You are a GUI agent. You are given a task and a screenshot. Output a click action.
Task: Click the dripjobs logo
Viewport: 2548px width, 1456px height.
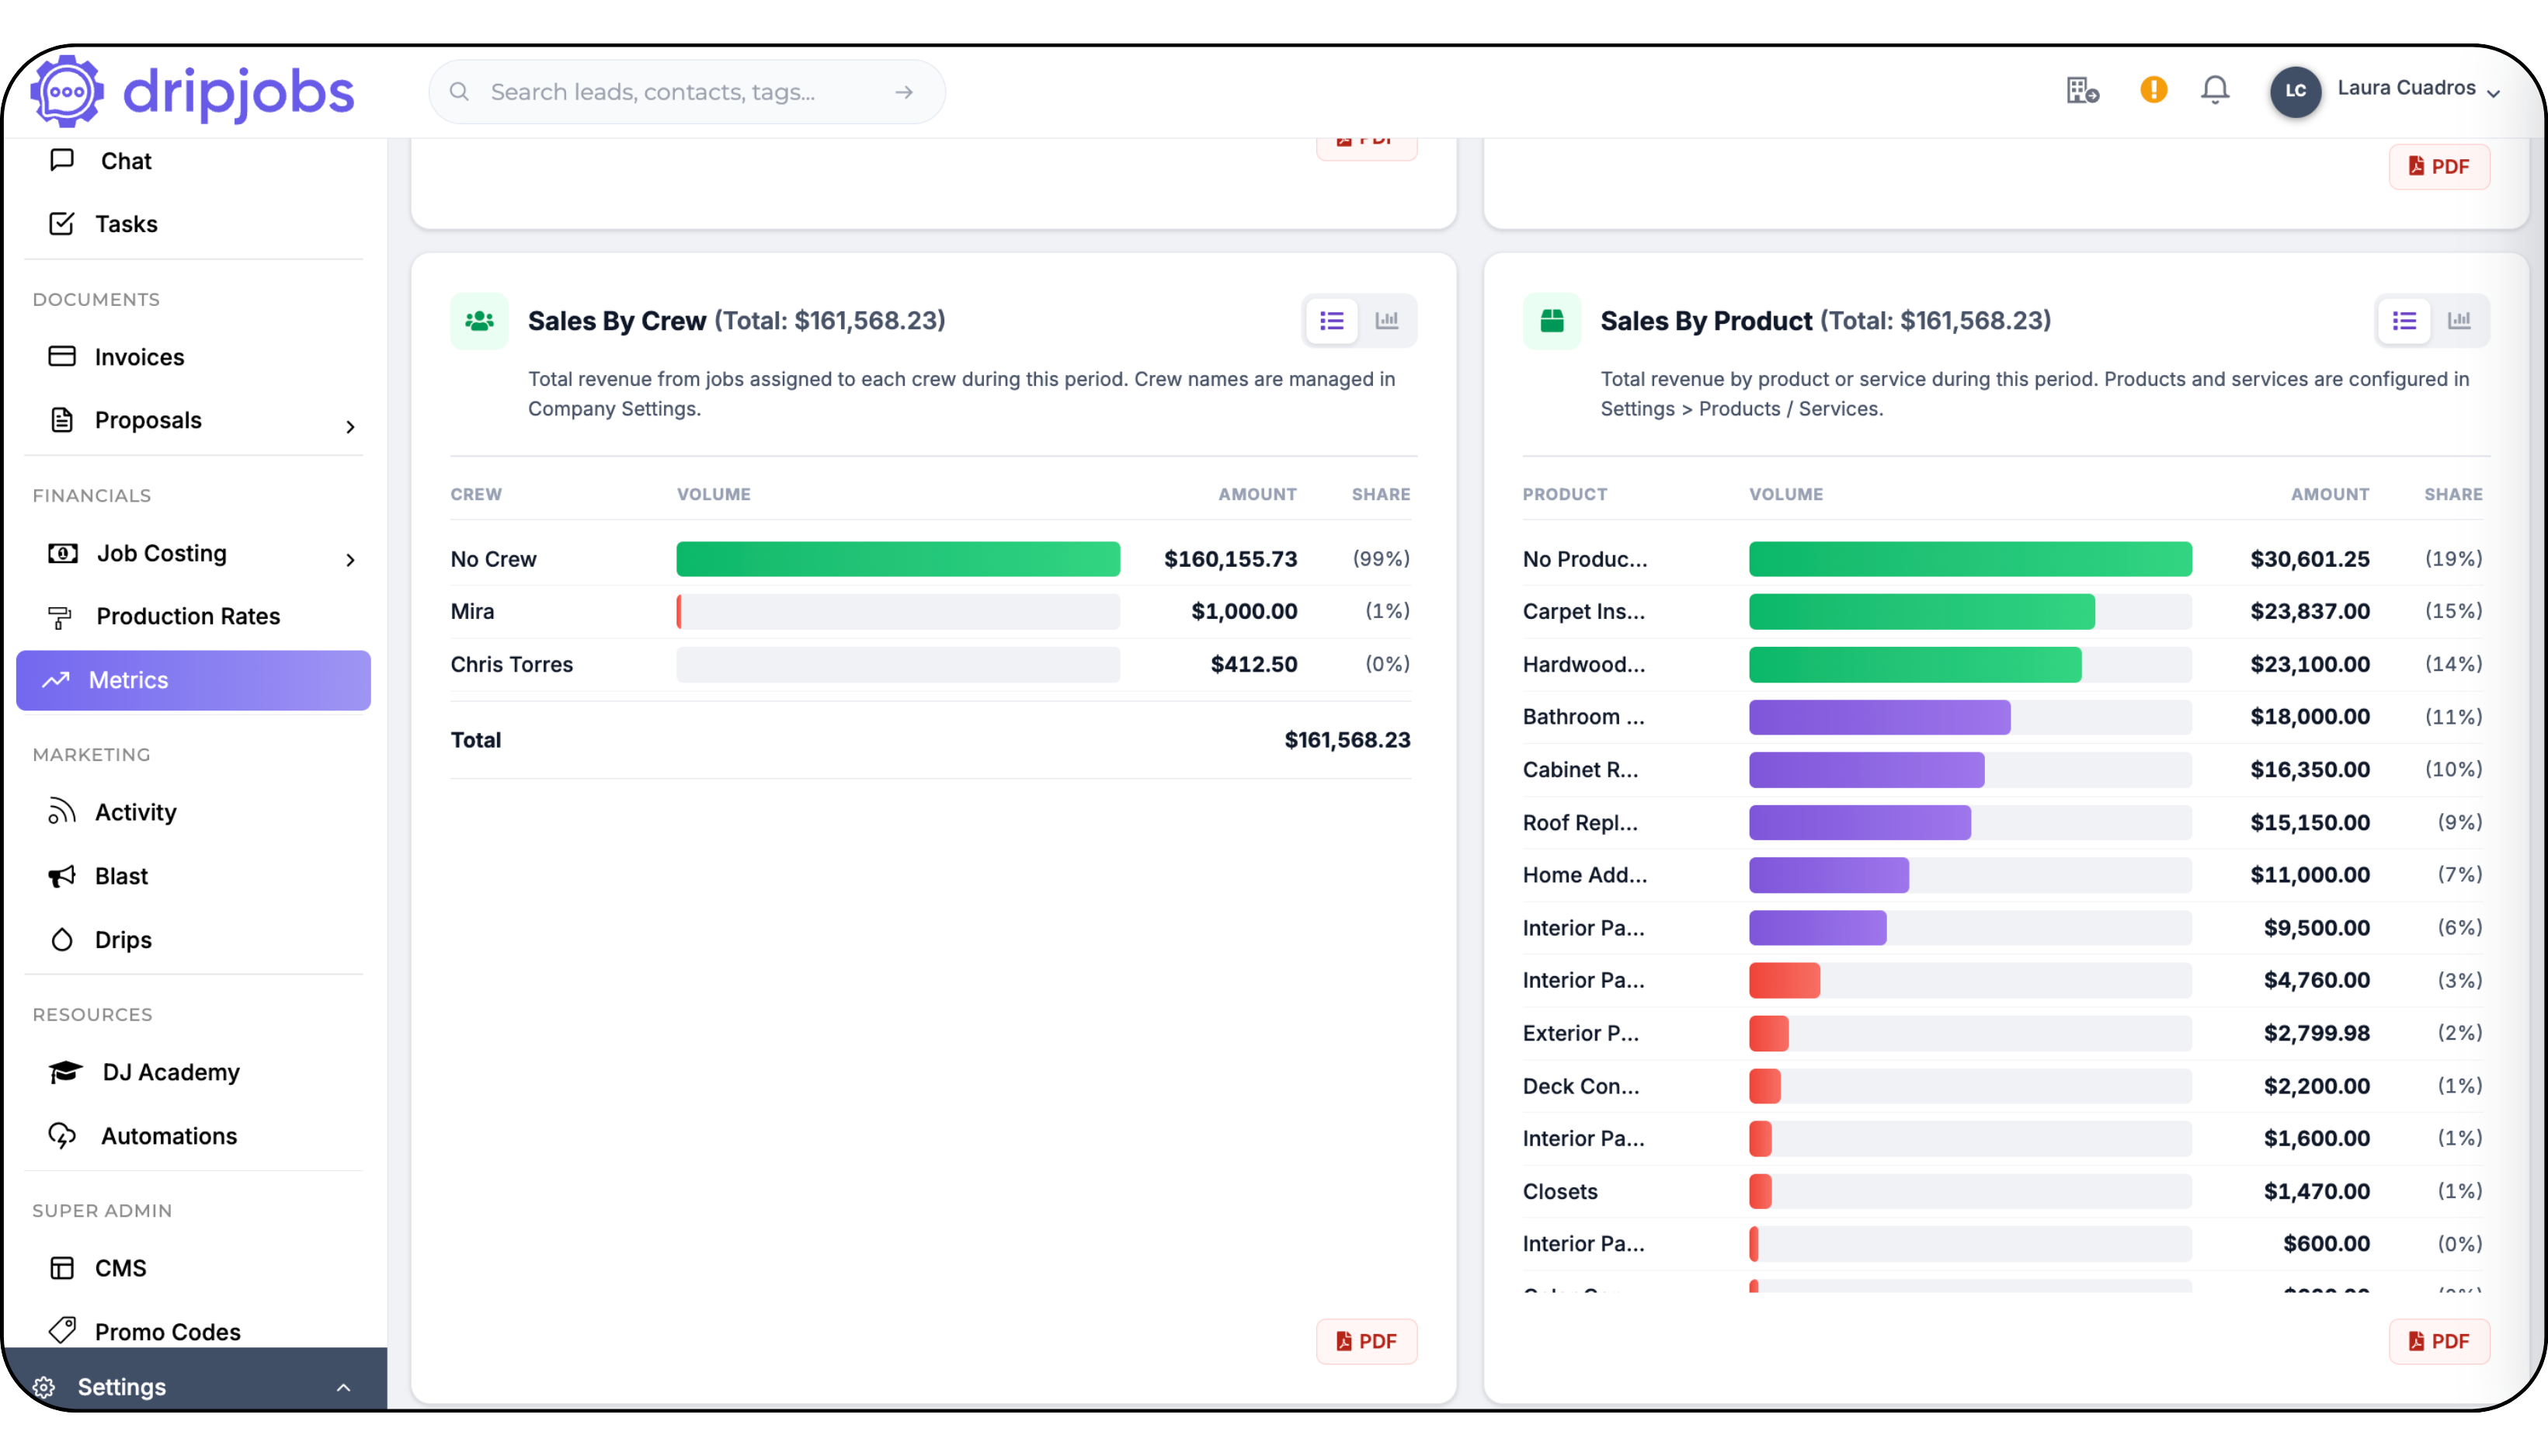click(193, 91)
